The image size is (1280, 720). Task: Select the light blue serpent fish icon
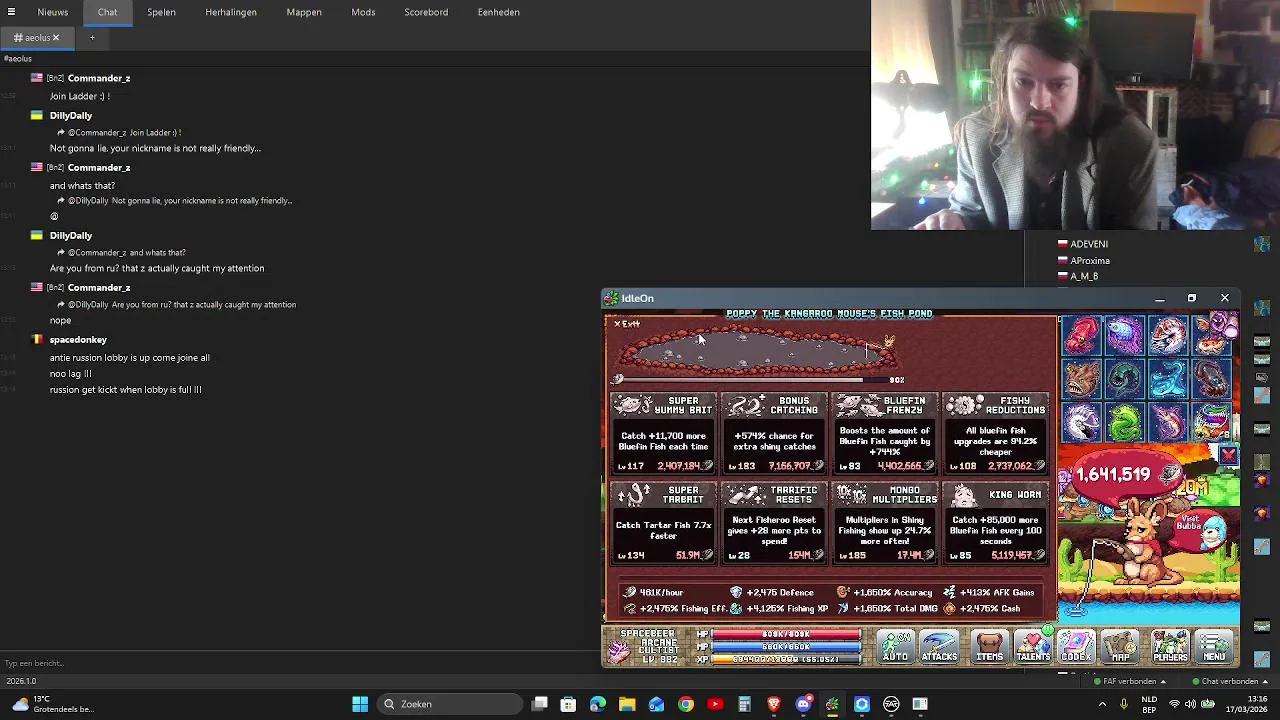pyautogui.click(x=1167, y=380)
